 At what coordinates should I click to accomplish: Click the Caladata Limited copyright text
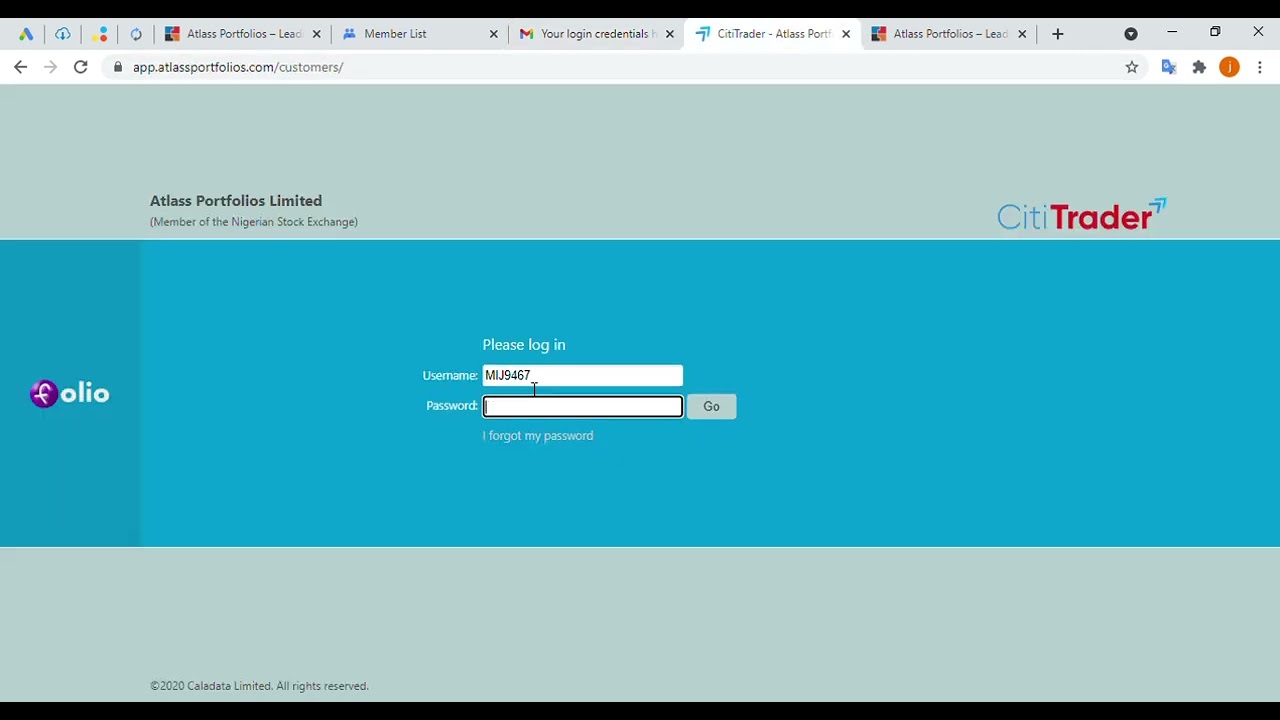(x=259, y=686)
